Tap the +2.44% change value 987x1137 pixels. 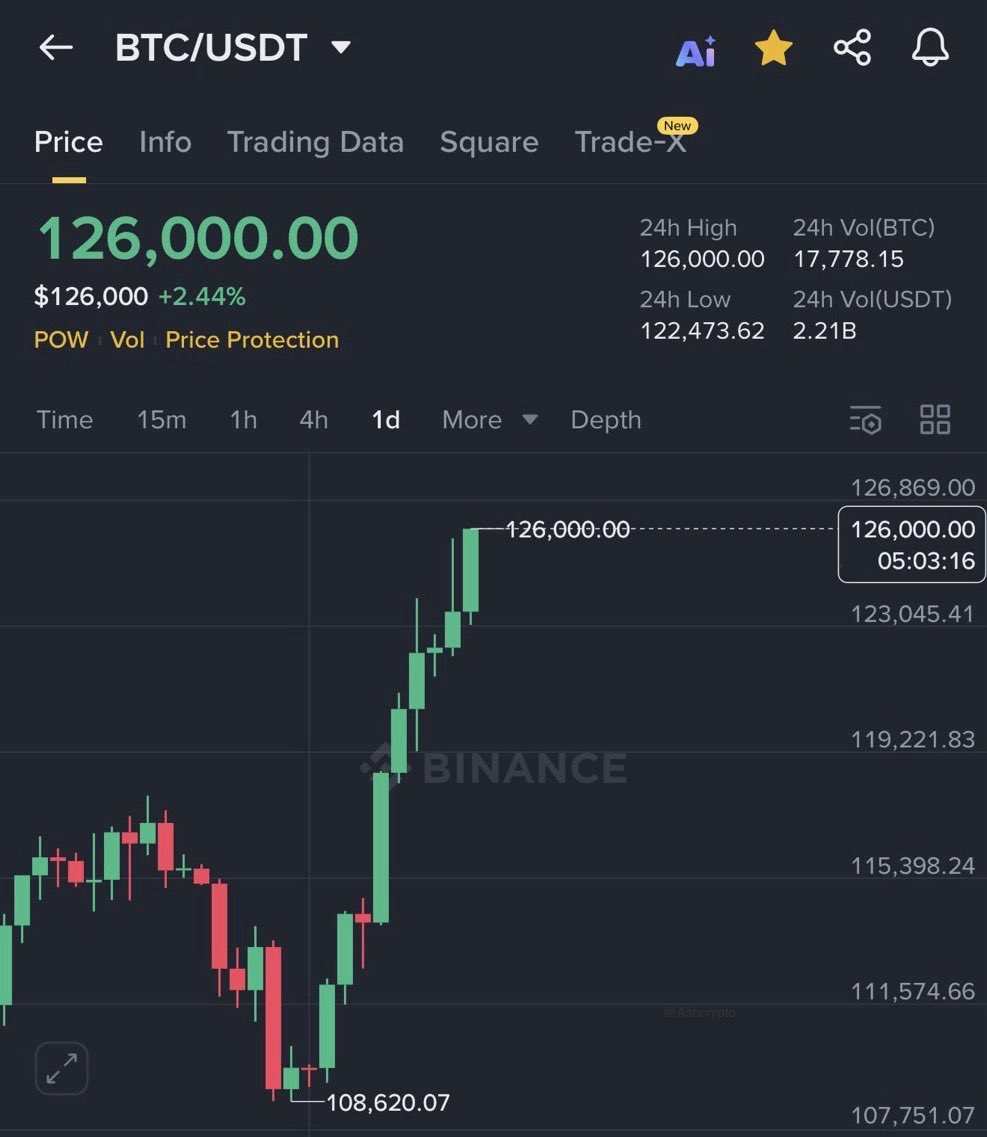coord(202,297)
